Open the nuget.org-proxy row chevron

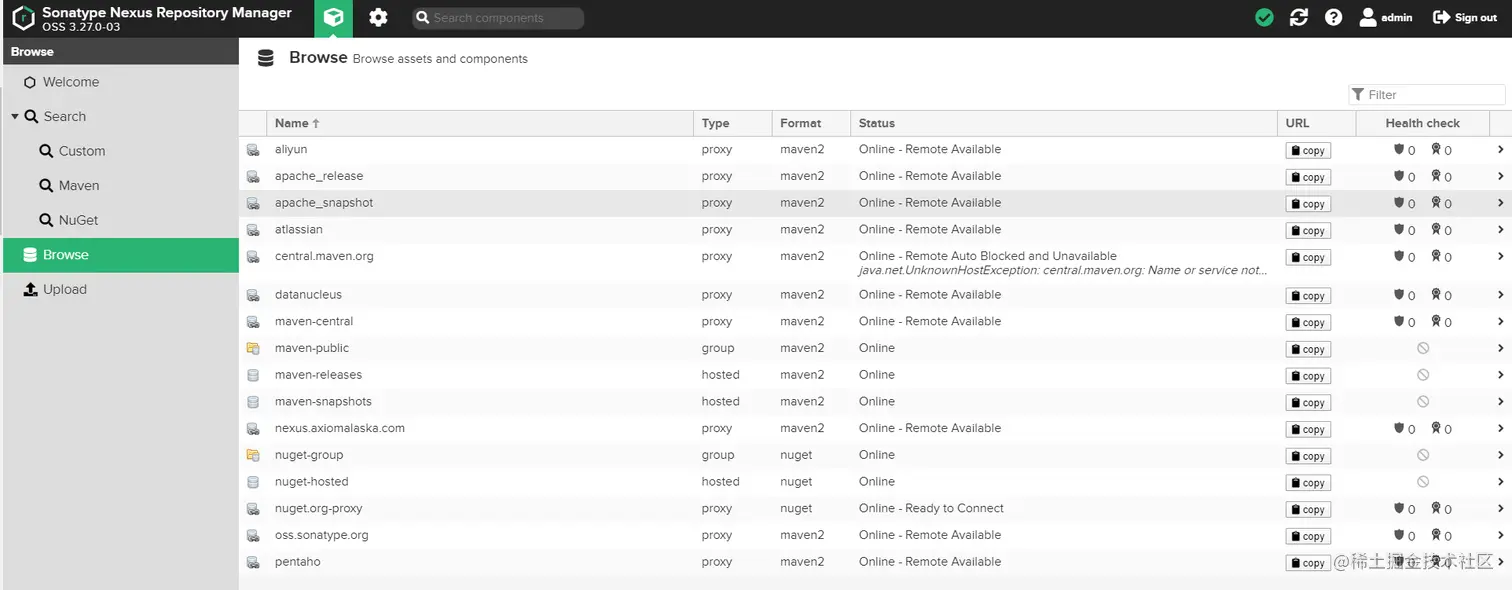pyautogui.click(x=1500, y=509)
